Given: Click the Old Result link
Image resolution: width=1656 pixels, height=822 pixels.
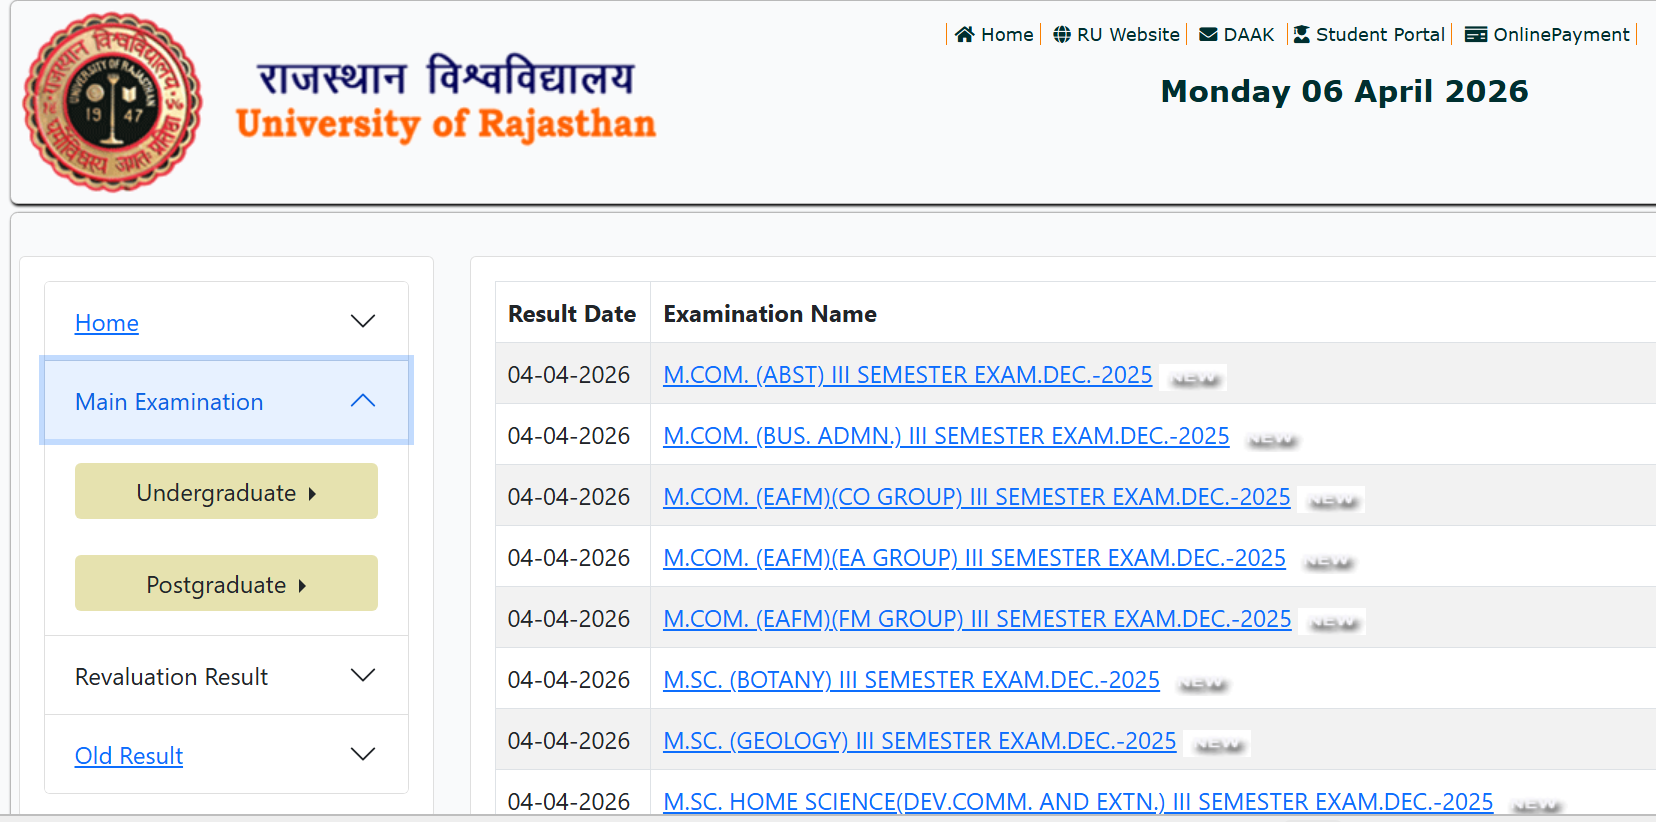Looking at the screenshot, I should pos(129,756).
